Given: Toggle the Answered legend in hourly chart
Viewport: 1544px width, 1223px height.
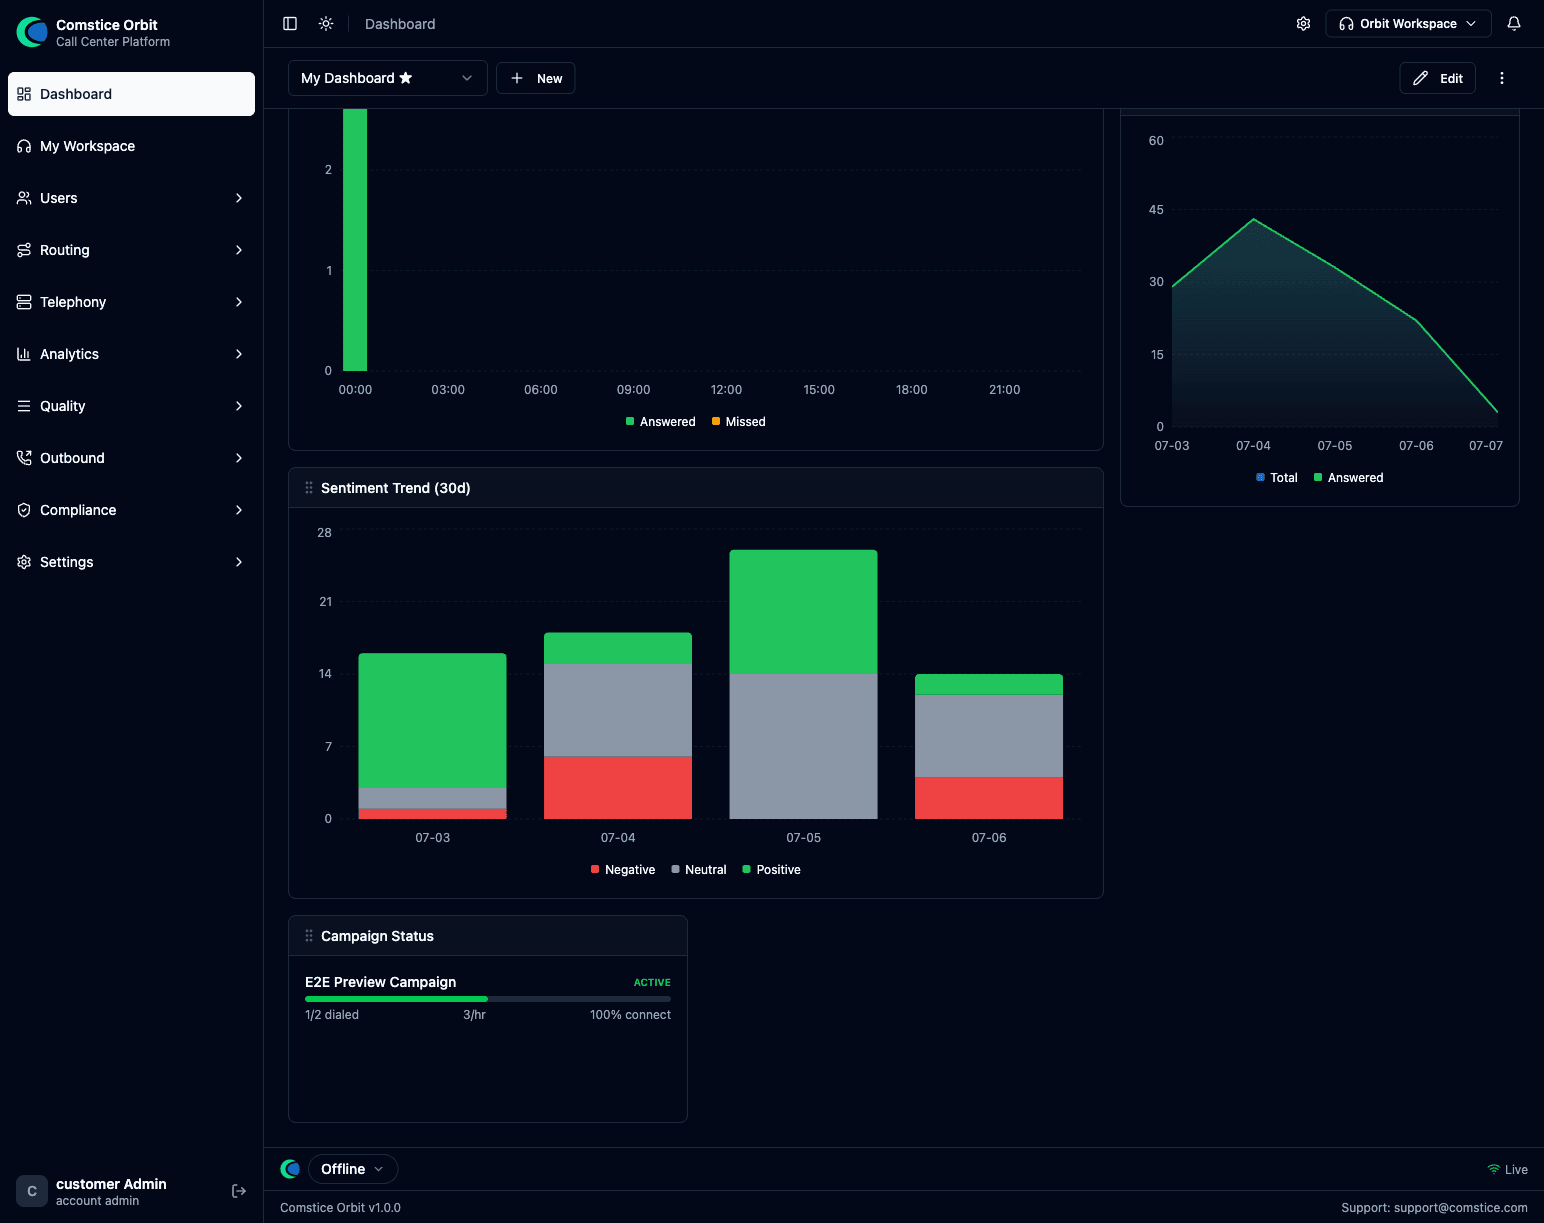Looking at the screenshot, I should tap(660, 422).
